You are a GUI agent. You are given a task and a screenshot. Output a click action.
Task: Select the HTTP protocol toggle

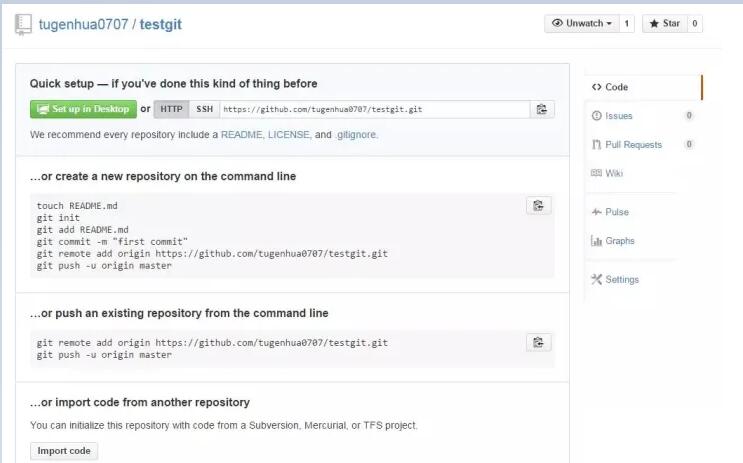point(171,109)
